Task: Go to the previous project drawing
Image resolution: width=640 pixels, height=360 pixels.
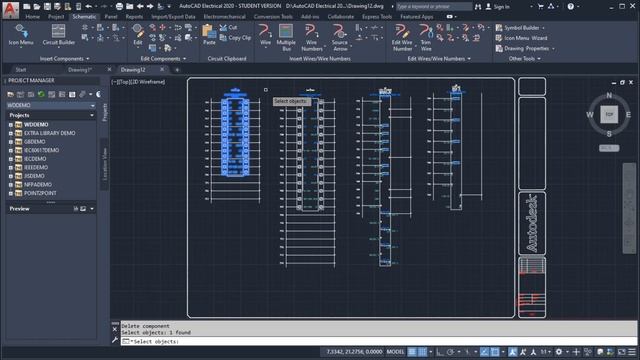Action: tap(140, 7)
